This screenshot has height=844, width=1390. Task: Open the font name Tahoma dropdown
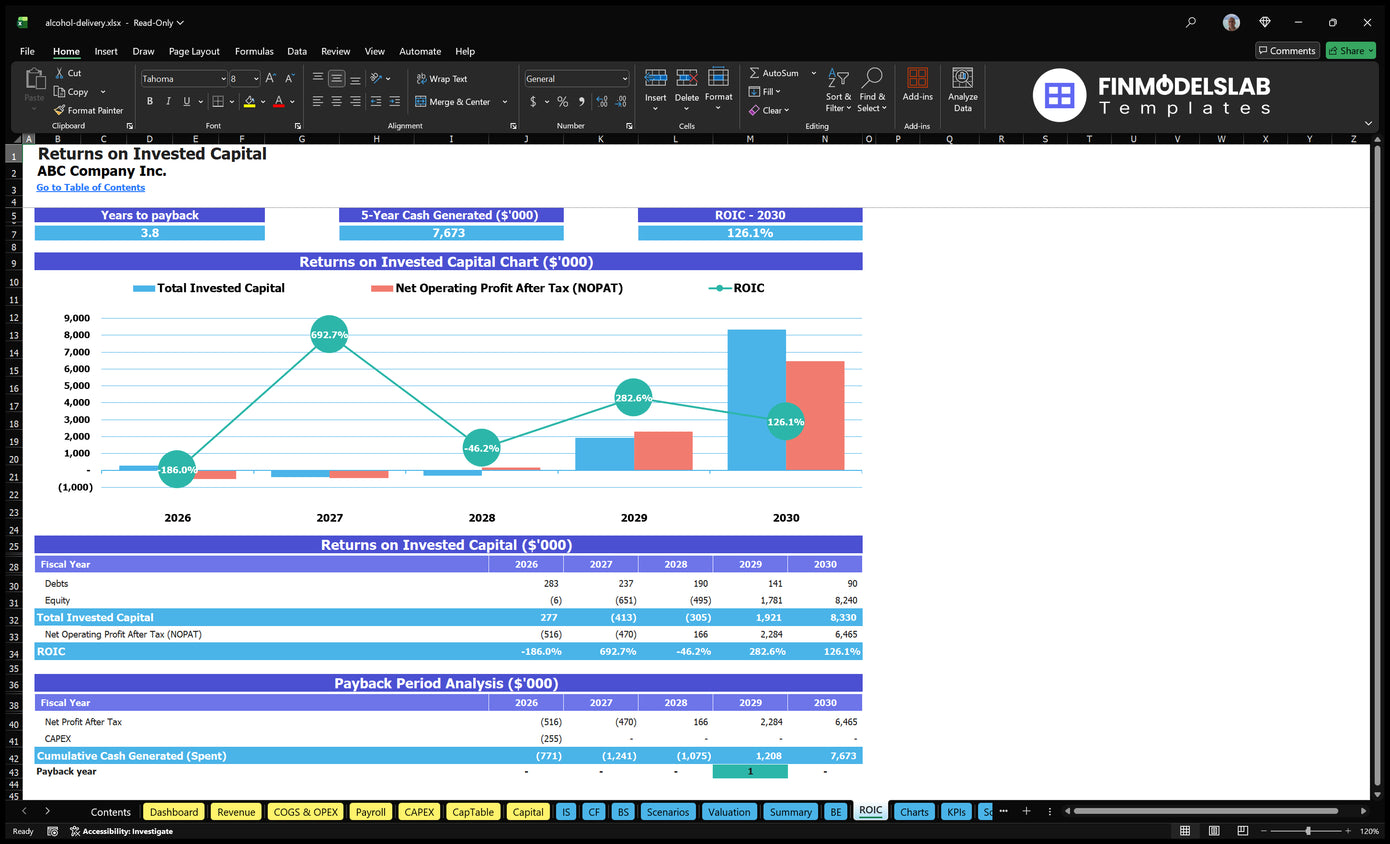tap(184, 79)
